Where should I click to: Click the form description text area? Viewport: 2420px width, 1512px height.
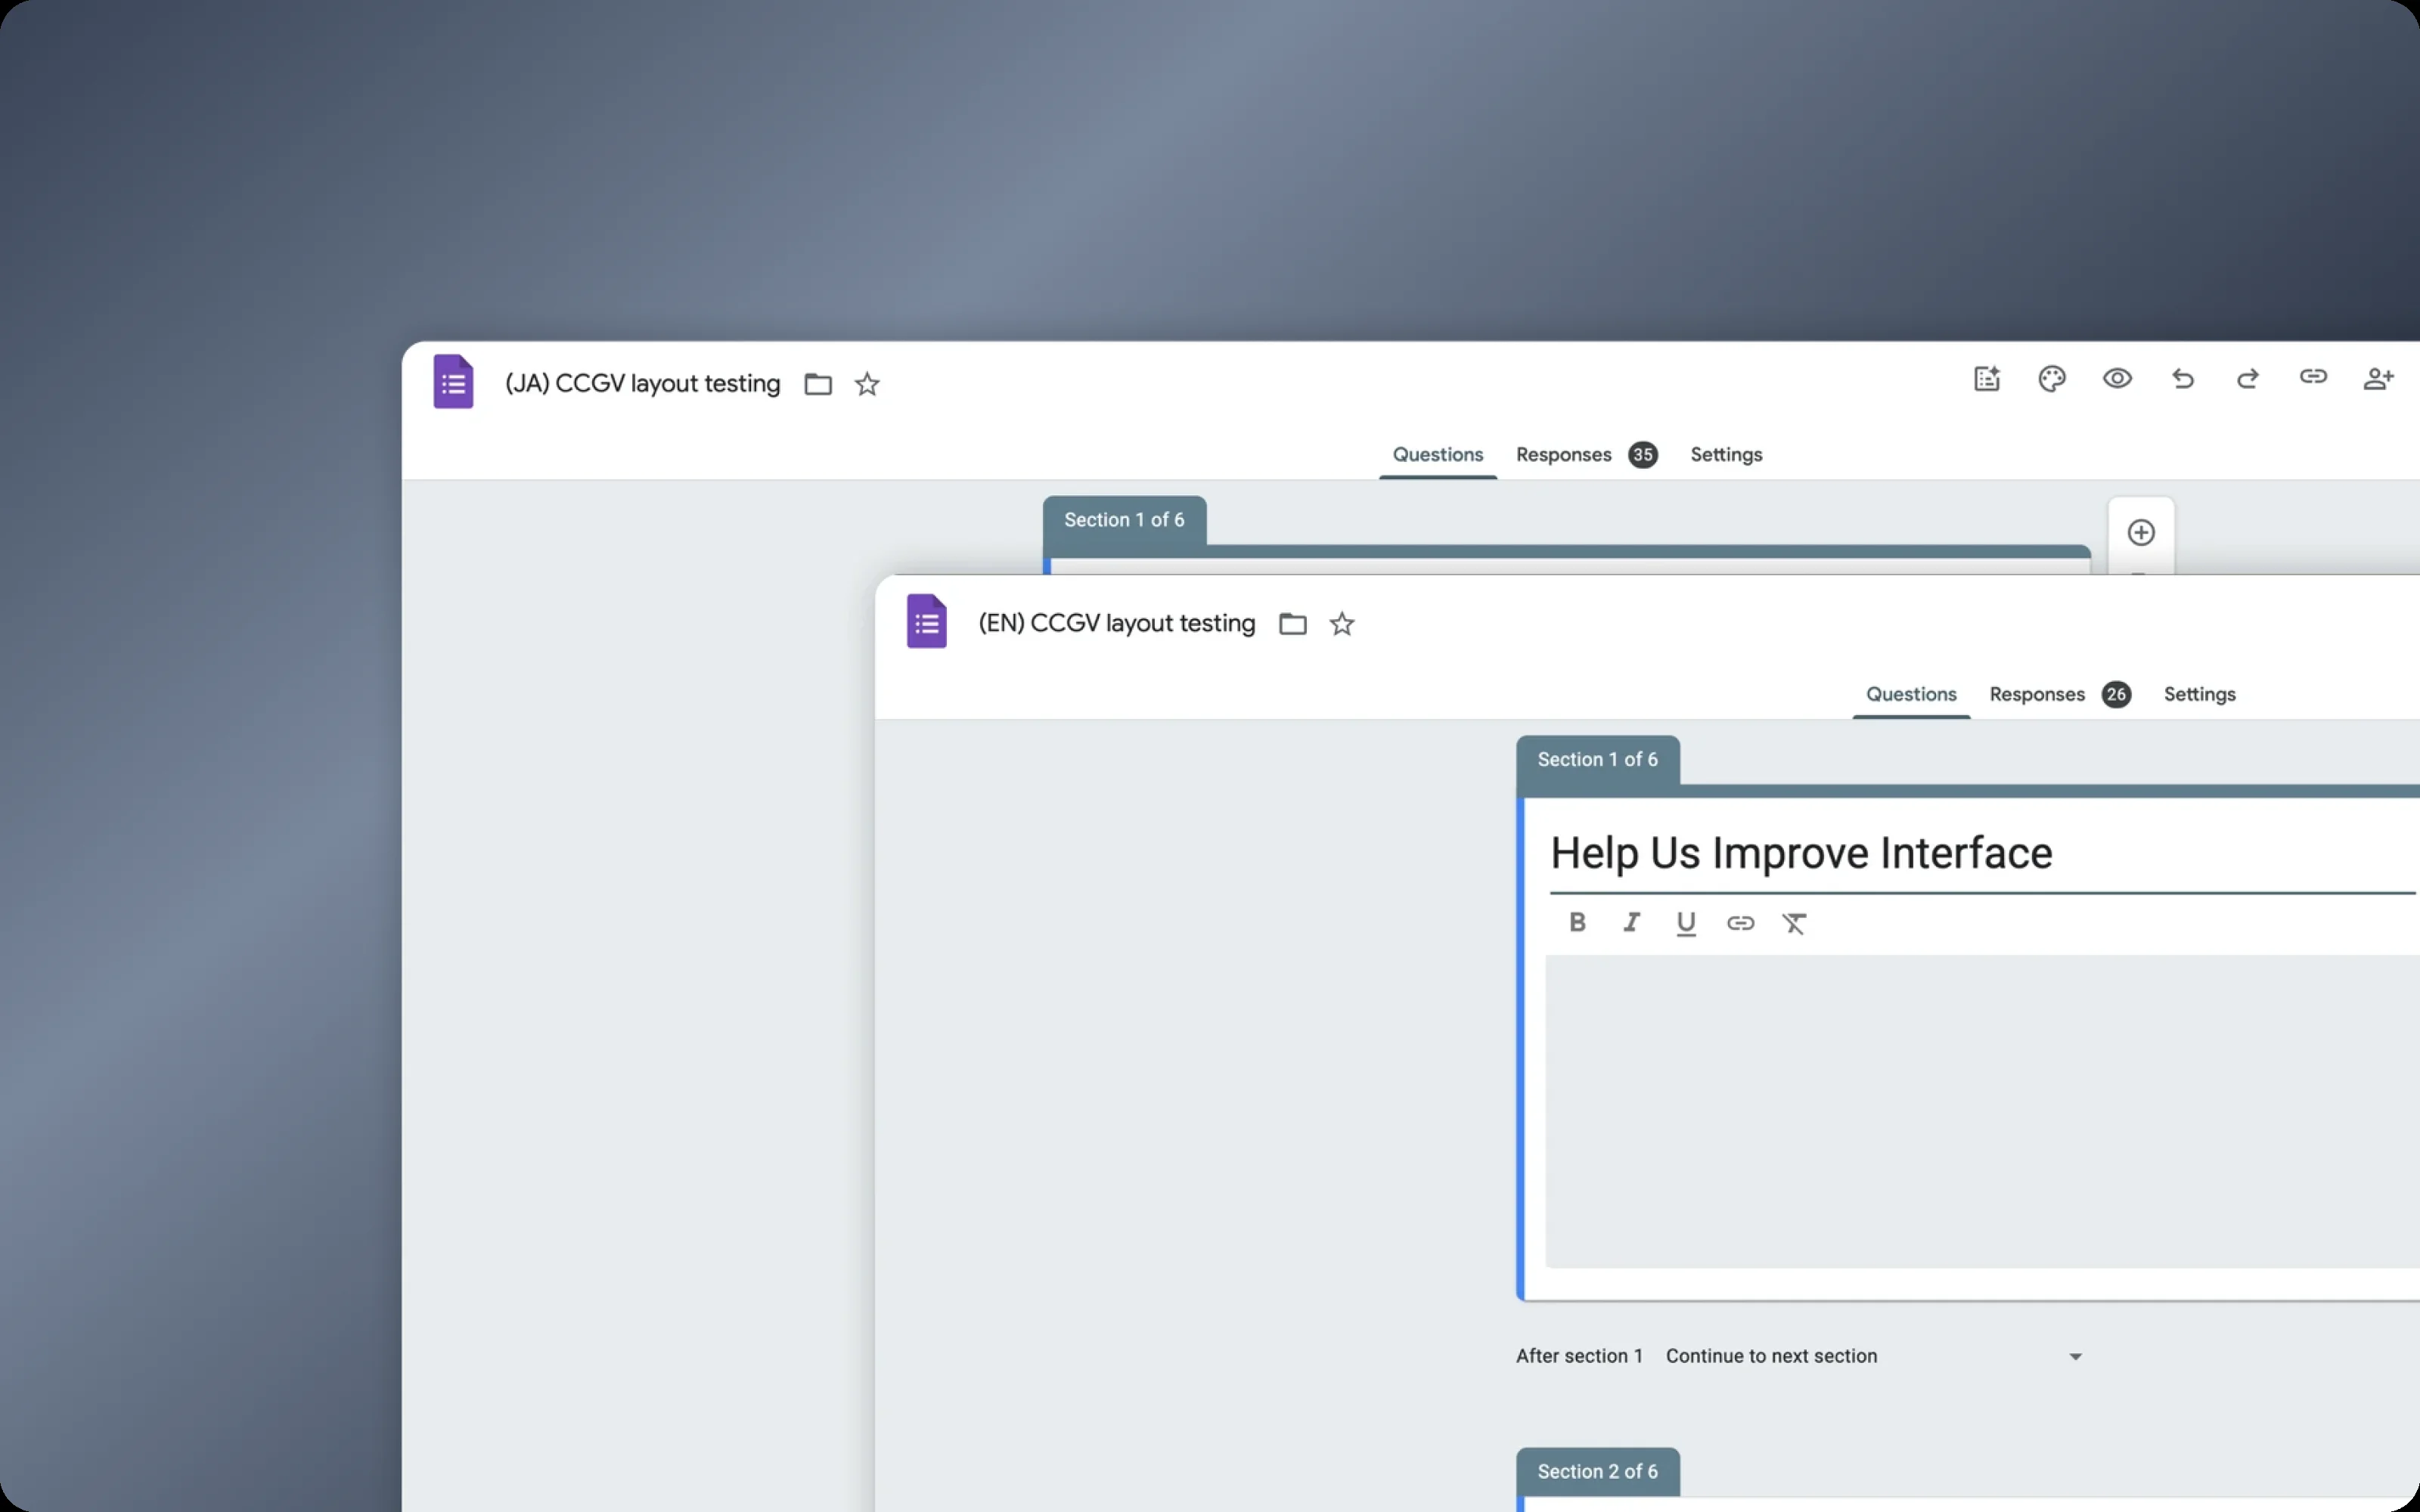coord(1982,1112)
